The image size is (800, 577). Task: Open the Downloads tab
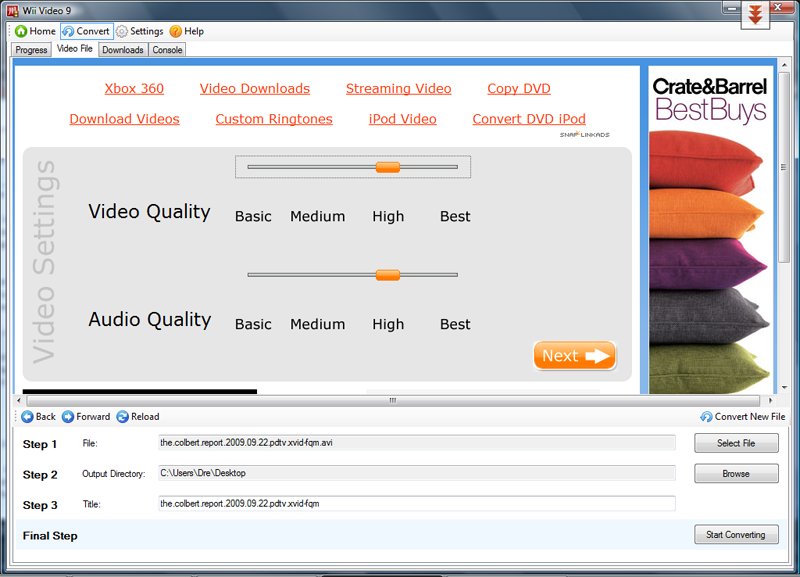[122, 49]
